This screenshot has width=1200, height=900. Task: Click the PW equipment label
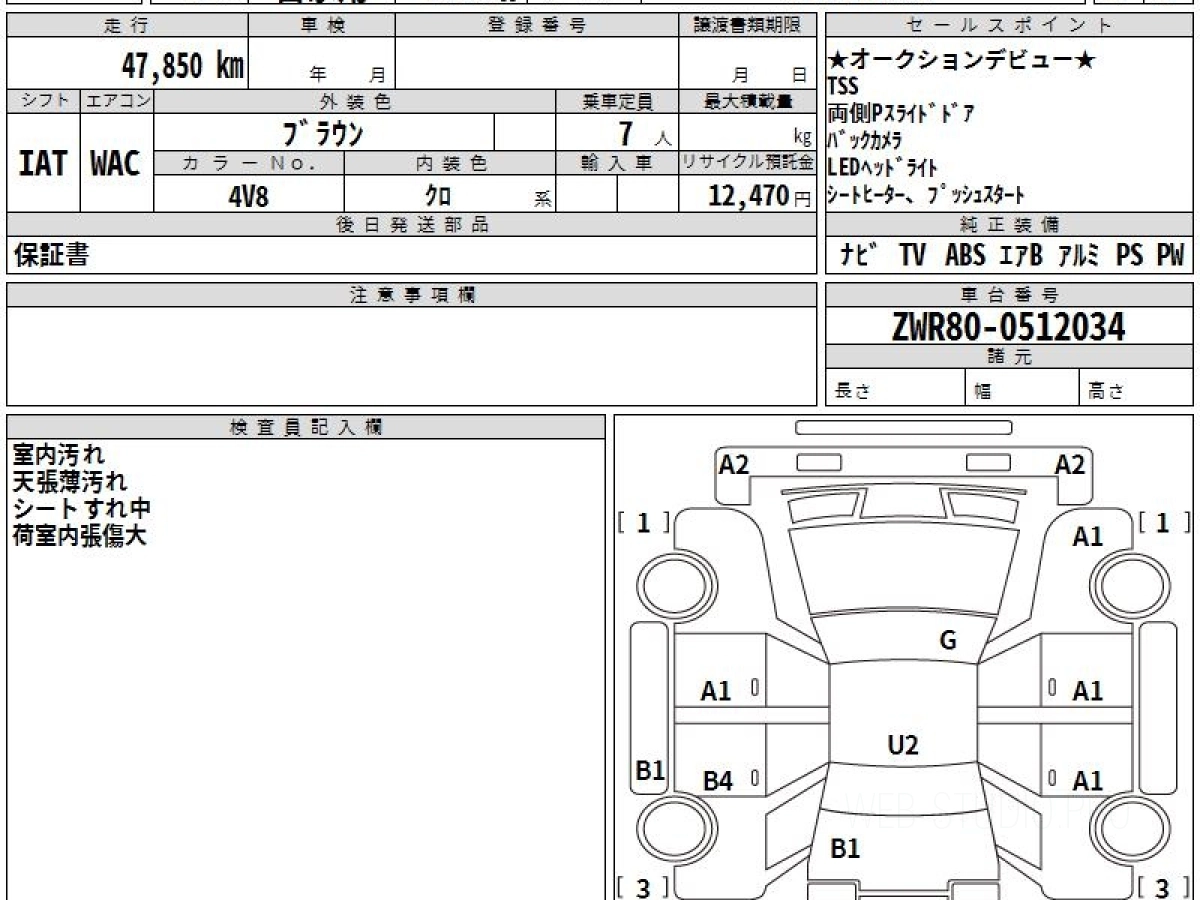pyautogui.click(x=1170, y=256)
